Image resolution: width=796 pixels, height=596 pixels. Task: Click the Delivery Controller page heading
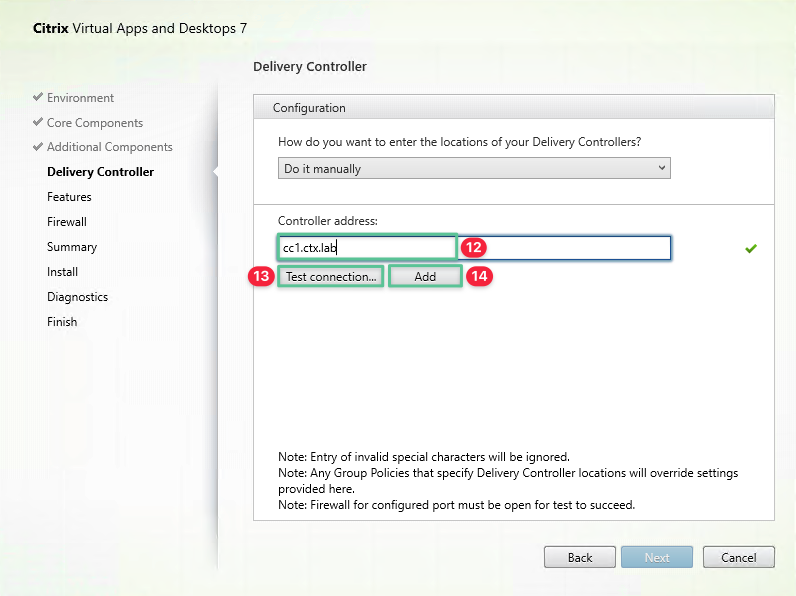tap(310, 67)
